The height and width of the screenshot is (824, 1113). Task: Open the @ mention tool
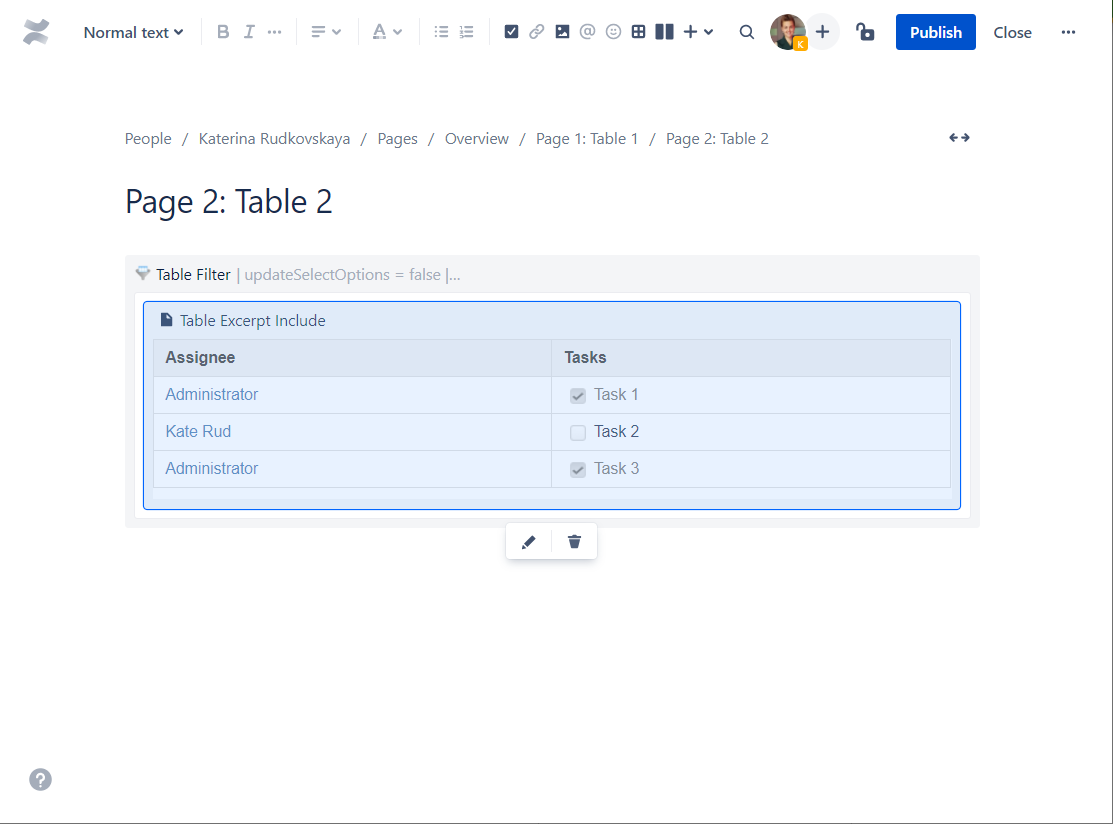587,31
